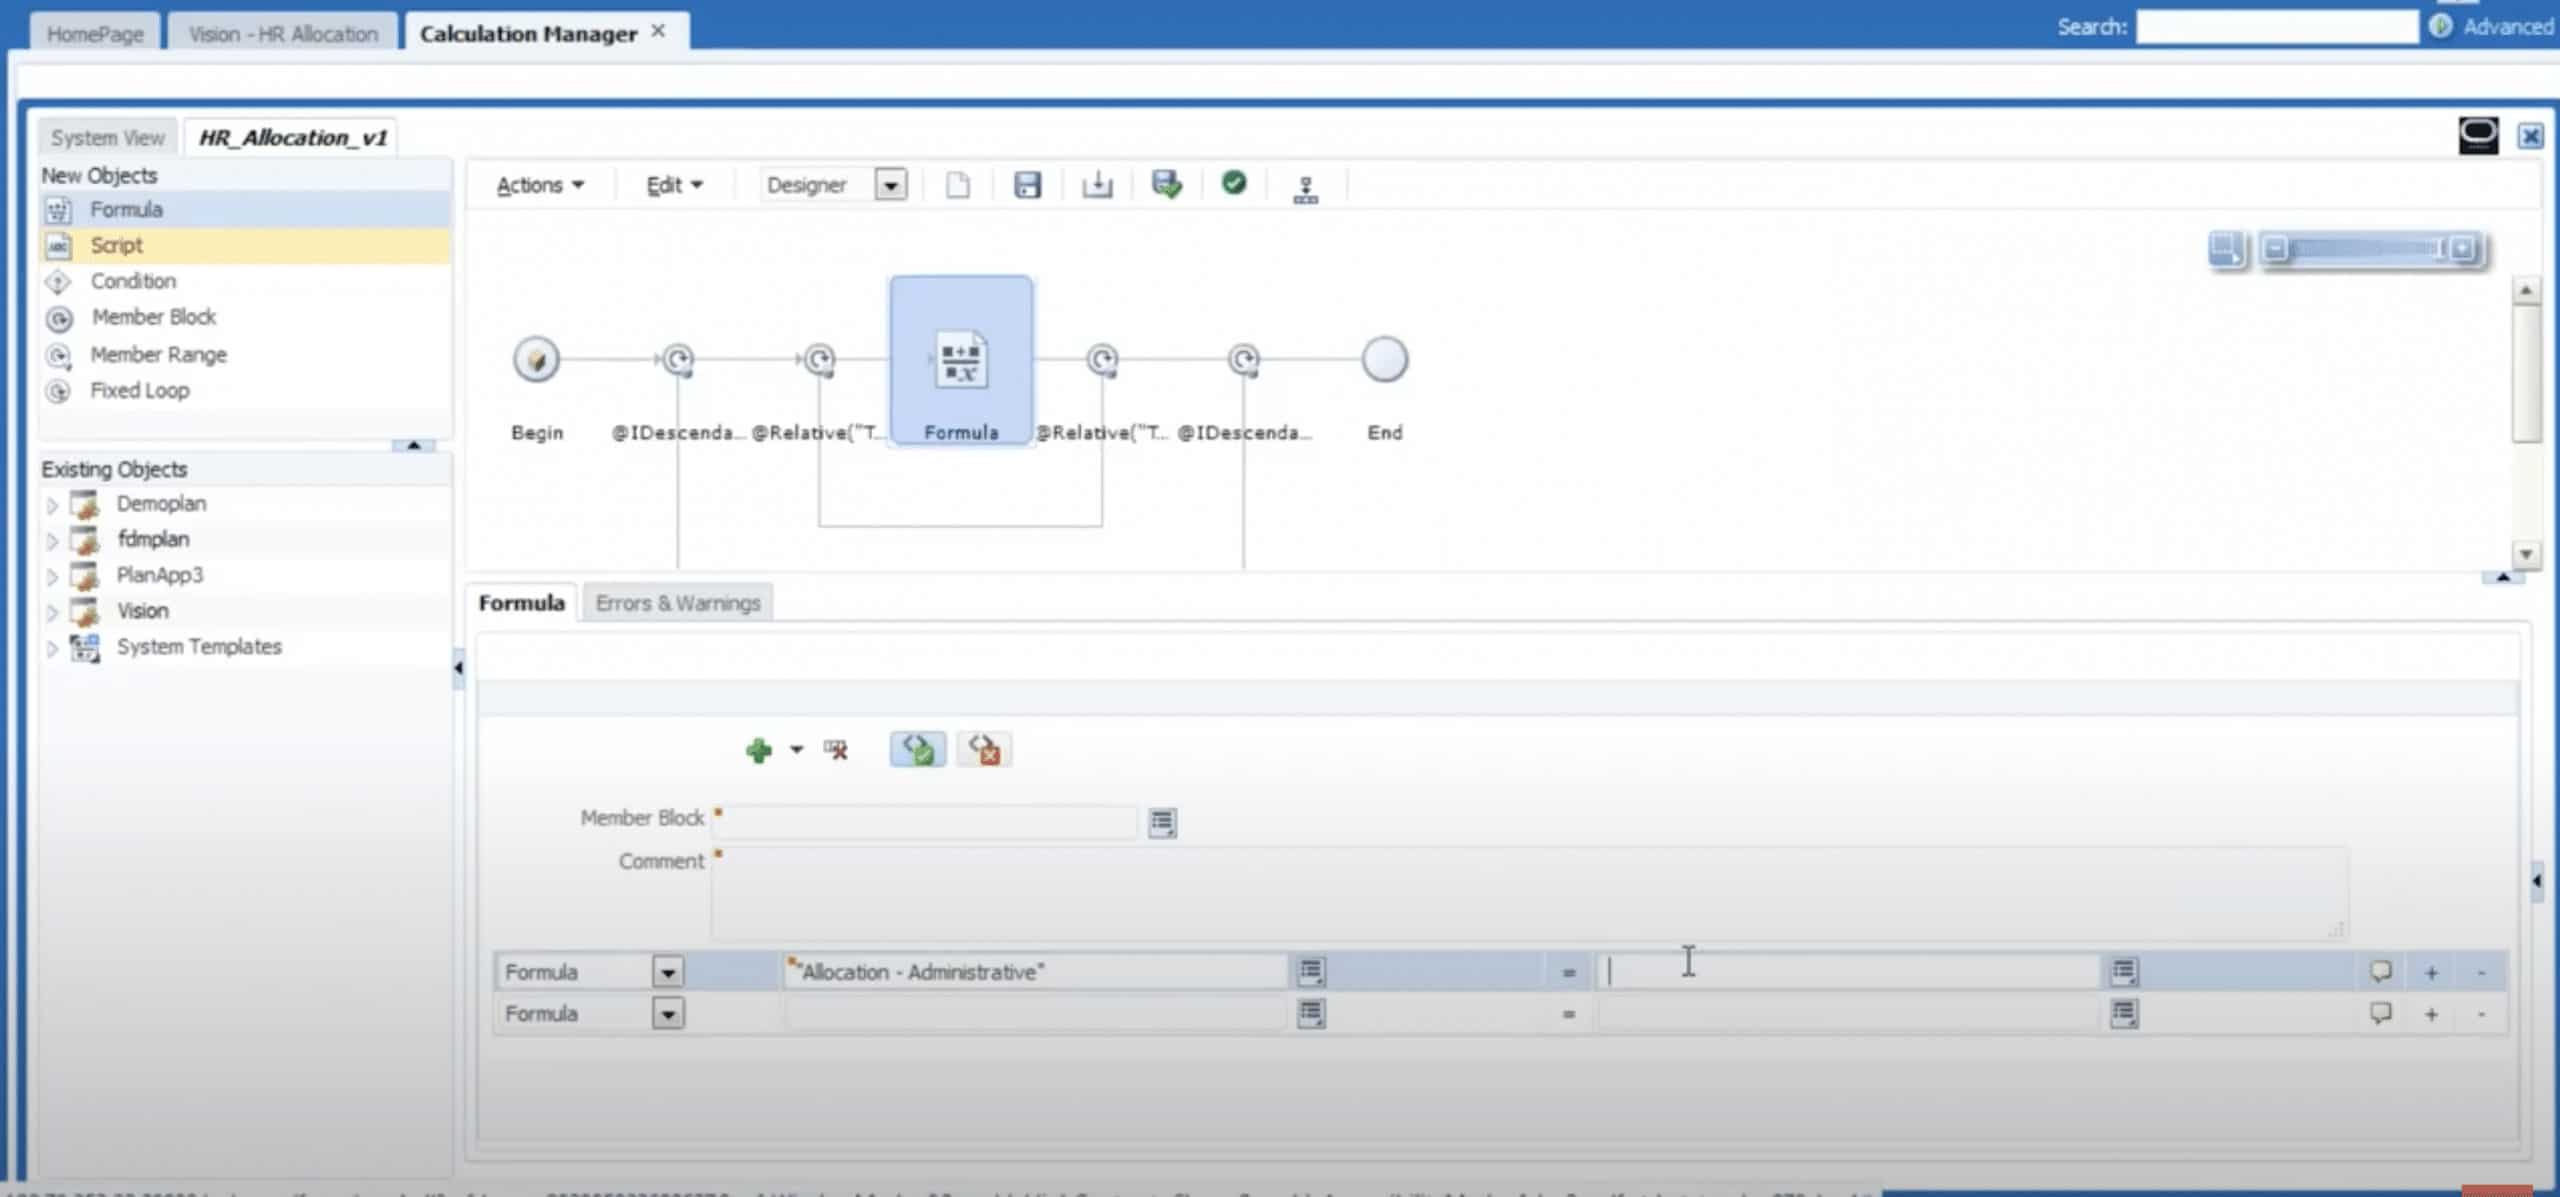Click the flowchart zoom slider
Screen dimensions: 2560x1197
(x=2366, y=249)
